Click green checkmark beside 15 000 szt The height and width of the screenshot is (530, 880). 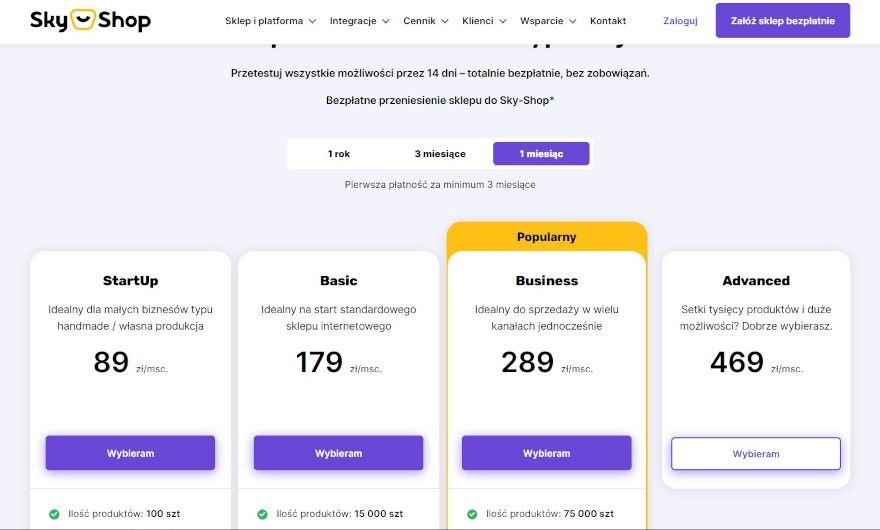pyautogui.click(x=262, y=514)
